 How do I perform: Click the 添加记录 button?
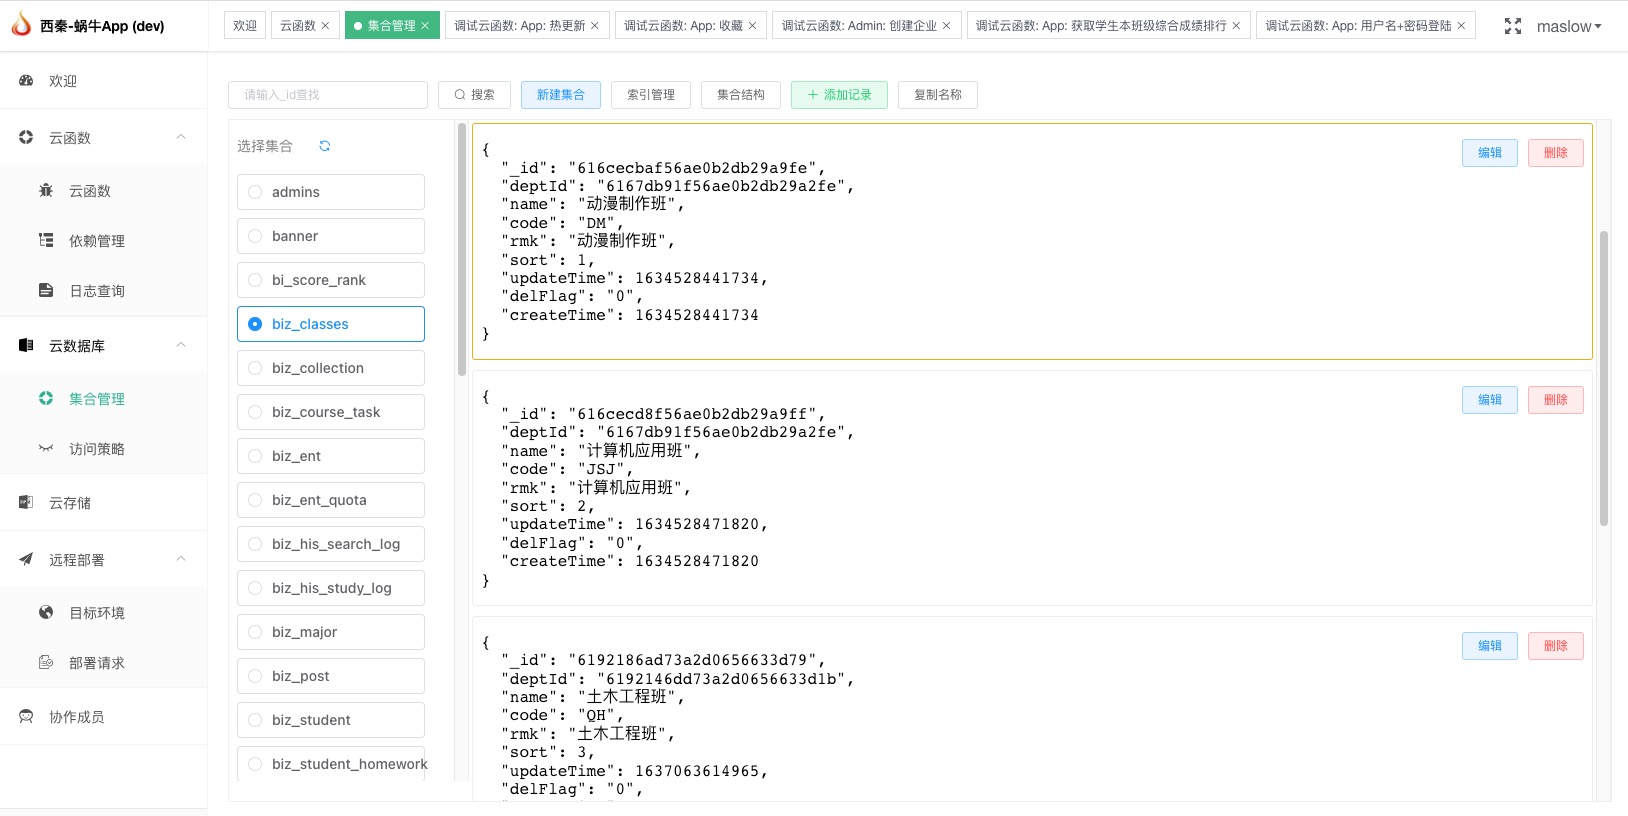click(839, 95)
